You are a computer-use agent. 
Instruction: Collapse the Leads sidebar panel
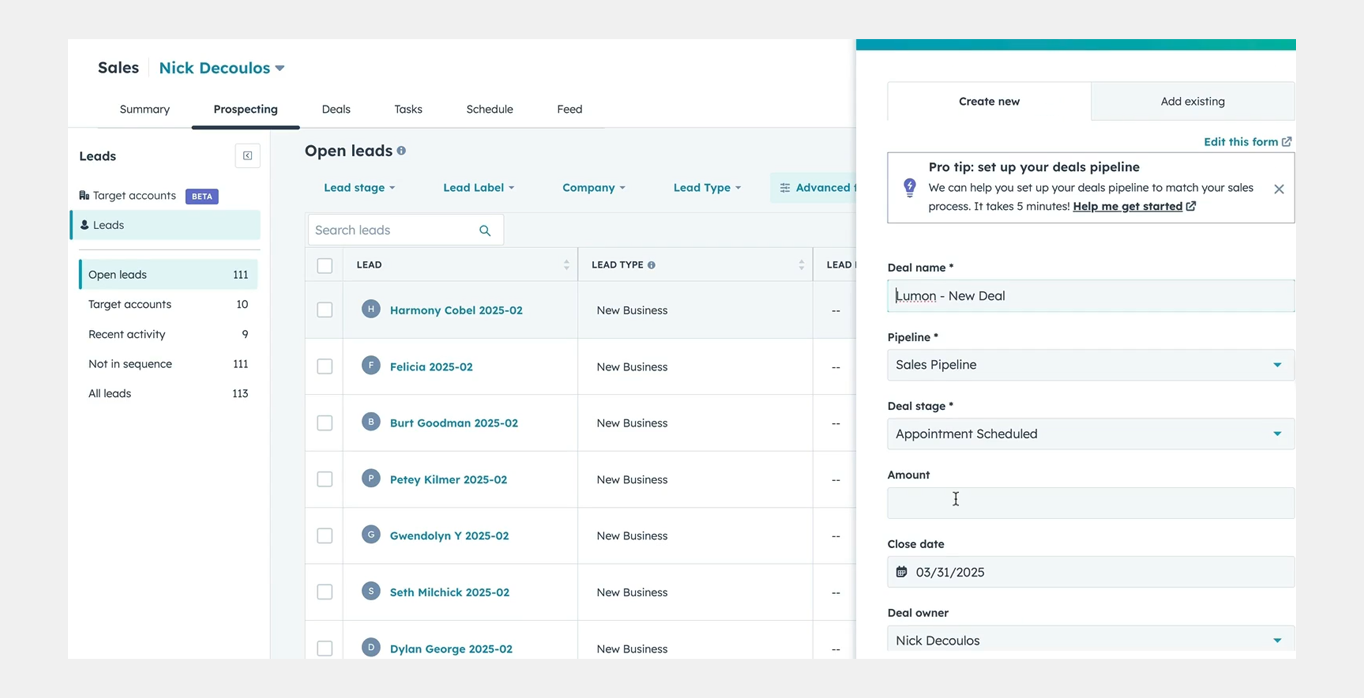point(247,155)
